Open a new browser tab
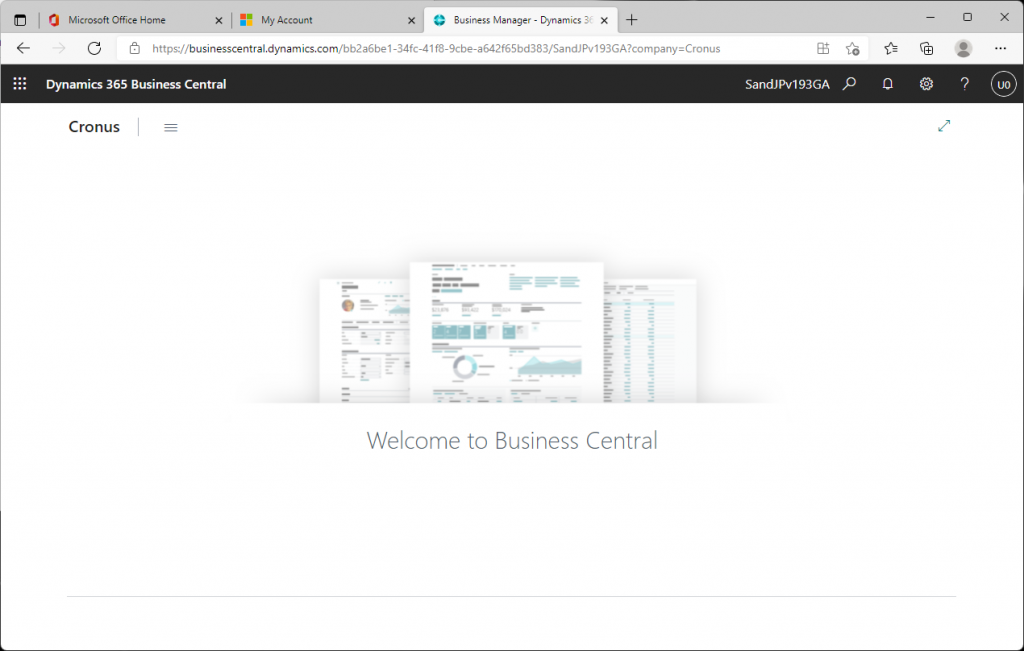The width and height of the screenshot is (1024, 651). click(x=632, y=20)
